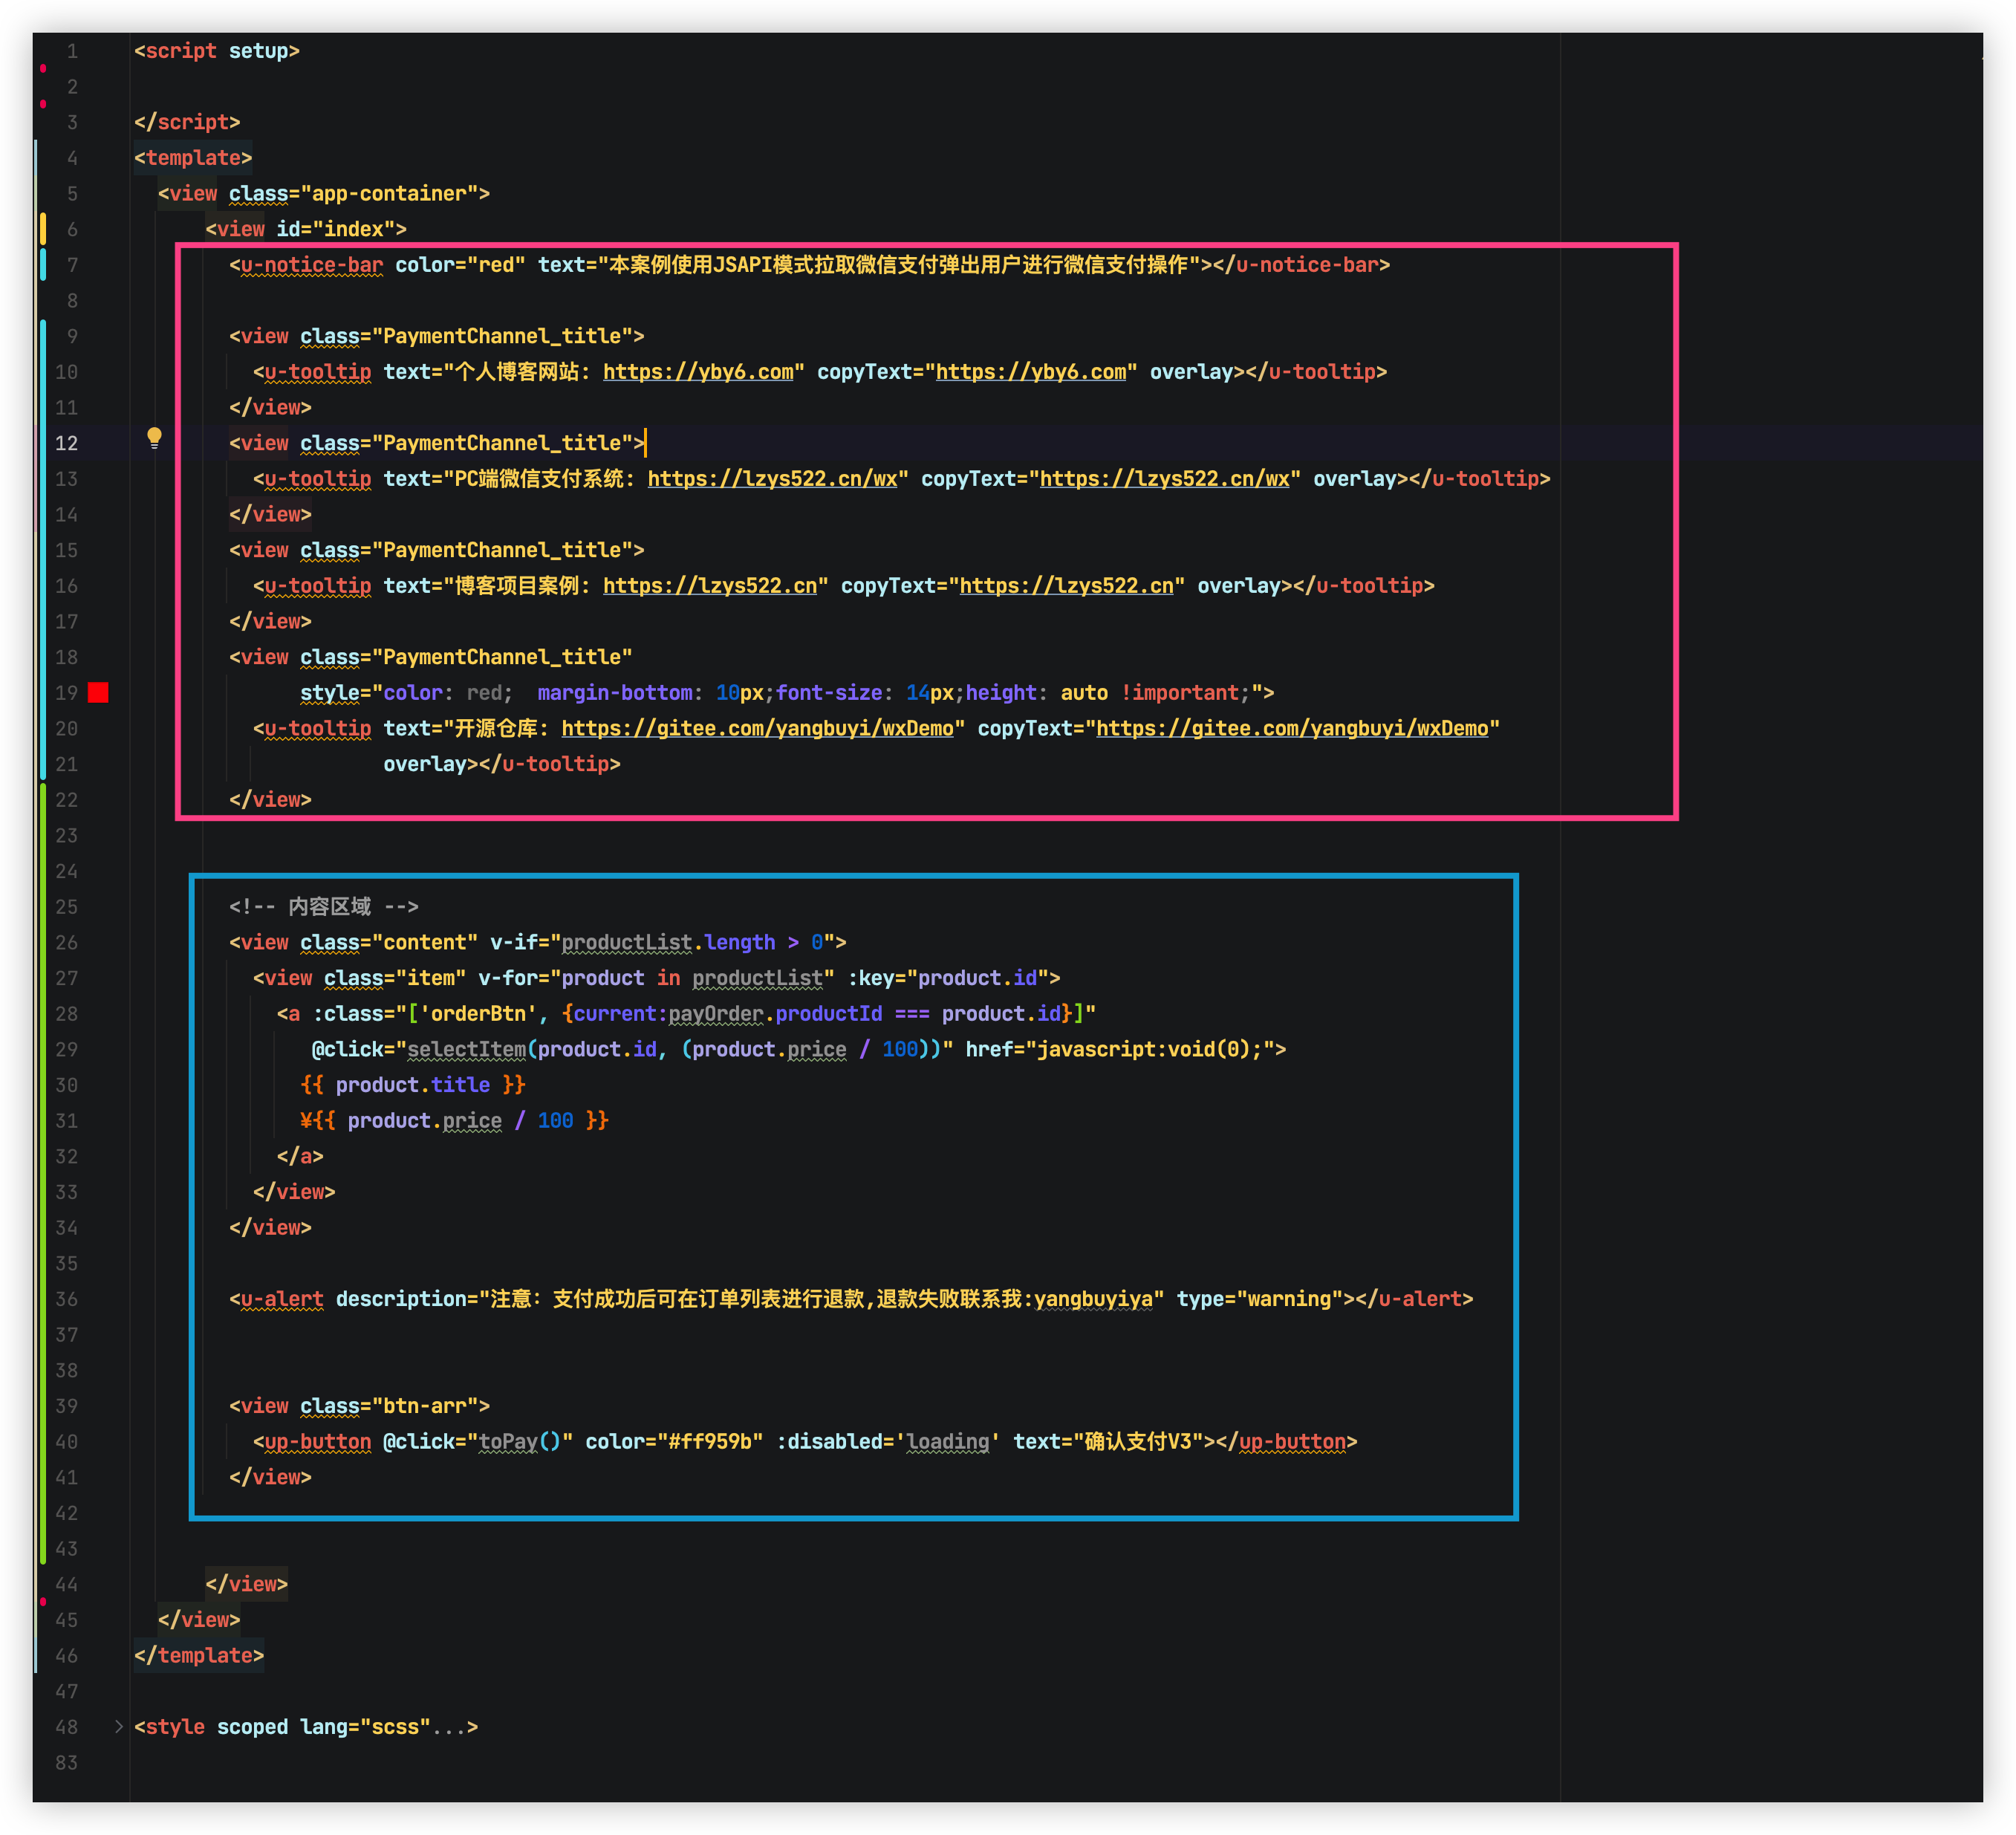This screenshot has height=1835, width=2016.
Task: Click red deleted-lines marker between lines 44 and 45
Action: pos(43,1601)
